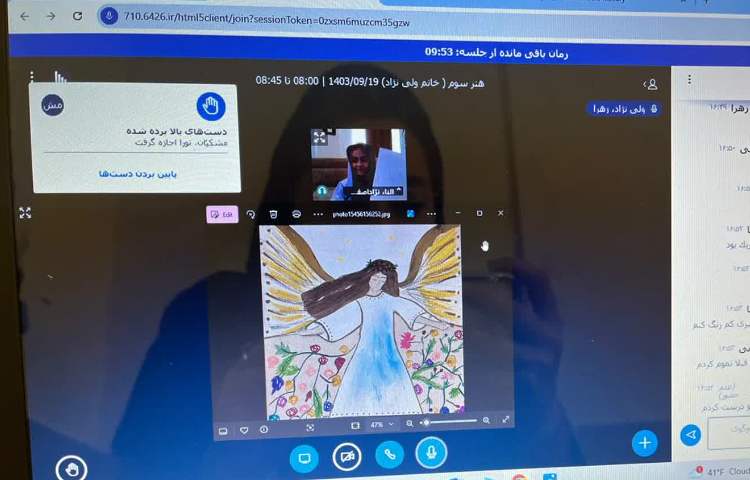Go forward in the browser
This screenshot has height=480, width=750.
click(51, 16)
